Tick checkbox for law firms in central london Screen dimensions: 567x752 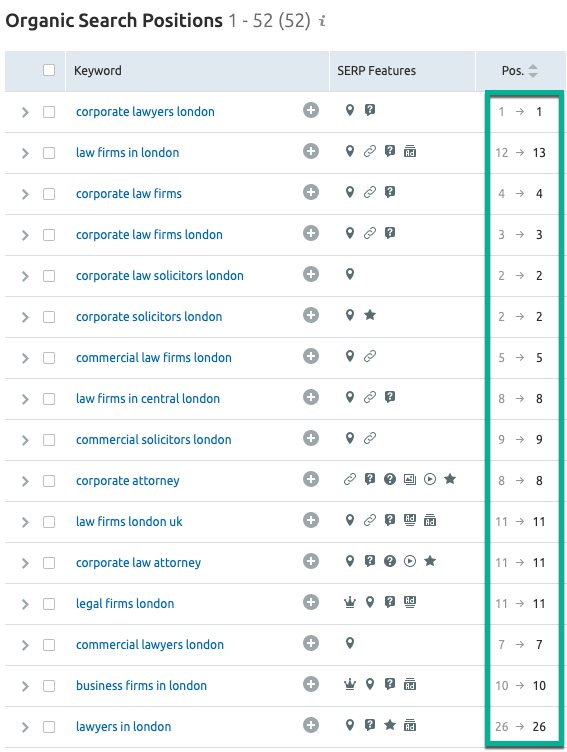(49, 399)
